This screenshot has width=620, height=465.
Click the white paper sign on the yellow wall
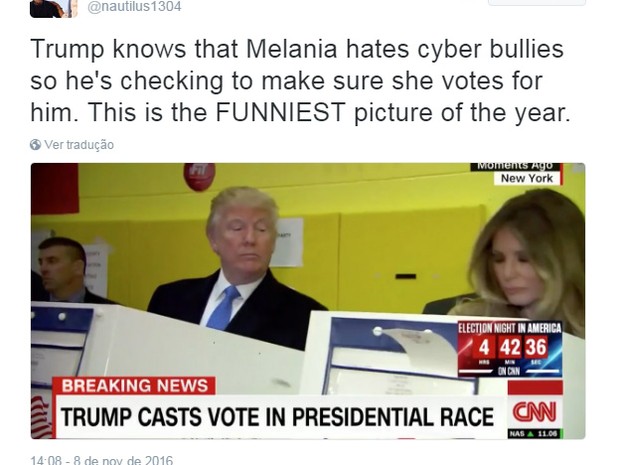[x=287, y=242]
